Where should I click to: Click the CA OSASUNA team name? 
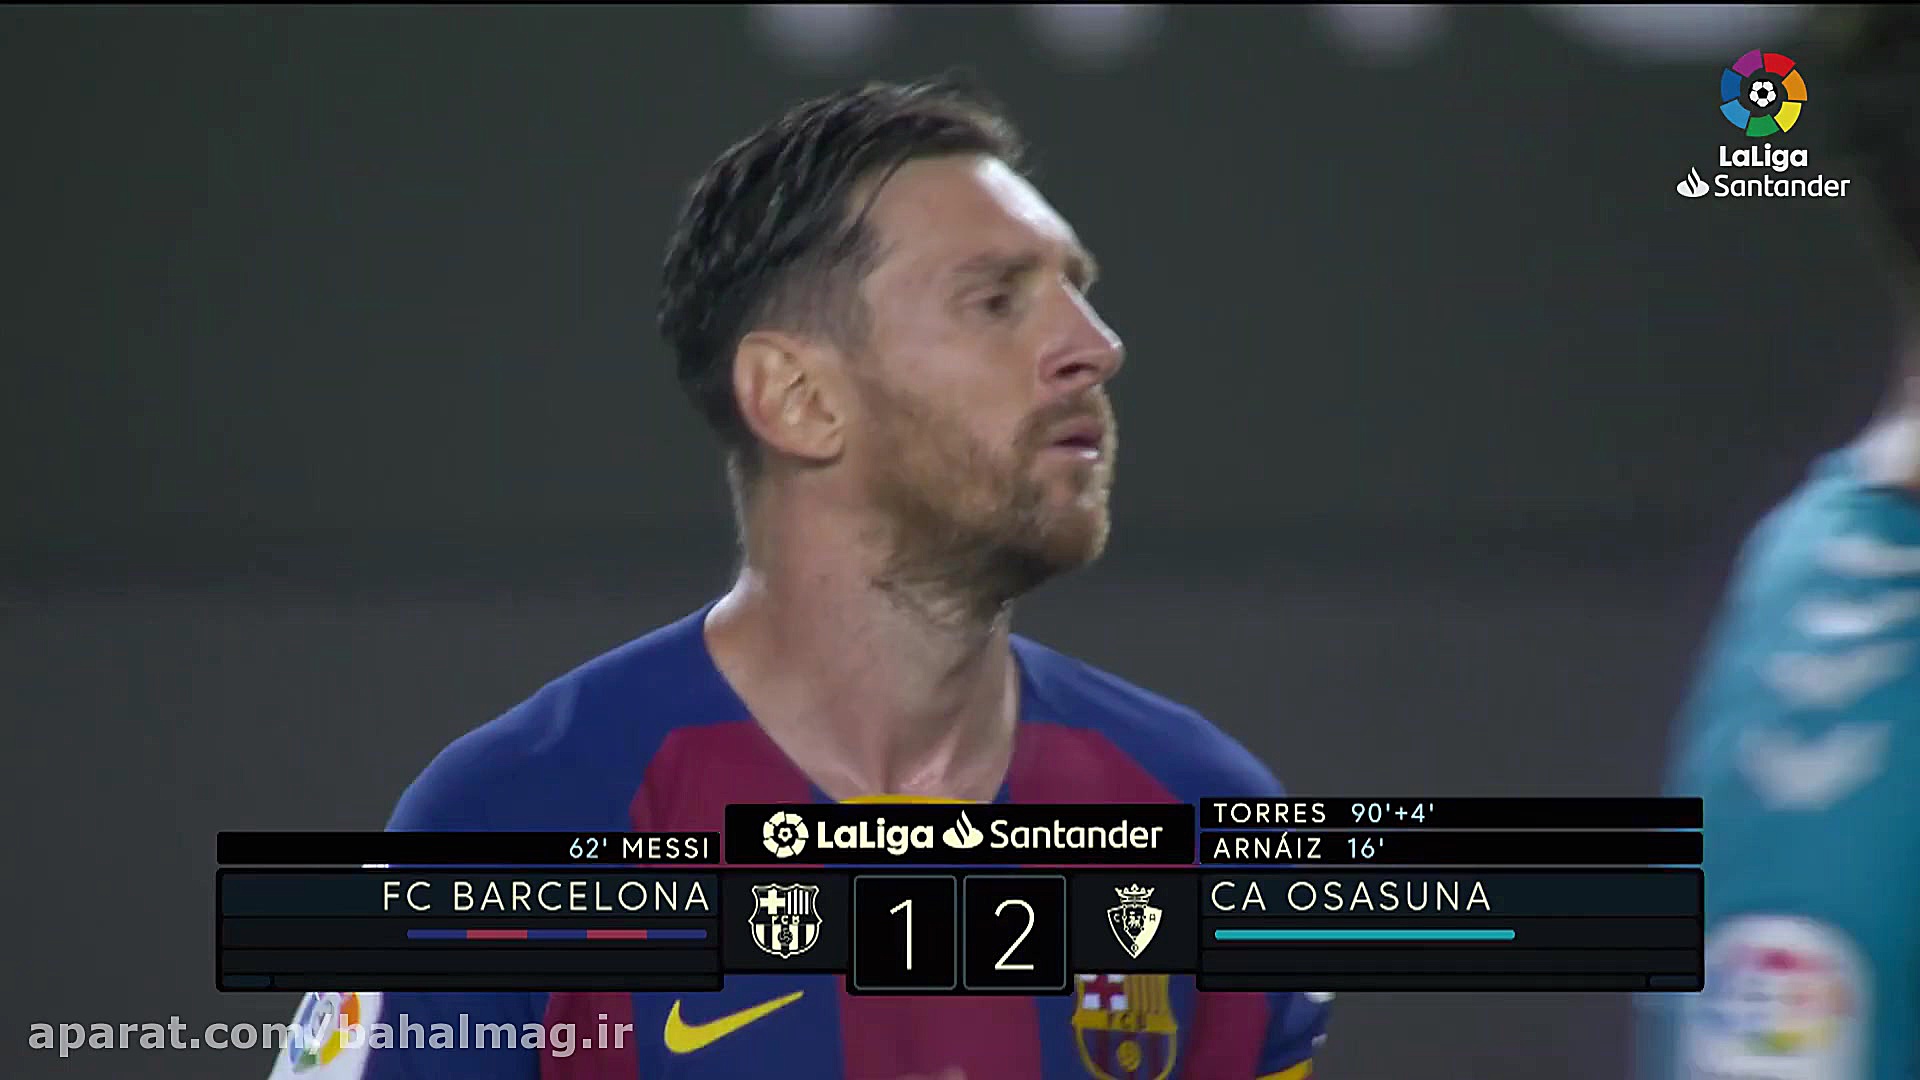1351,897
